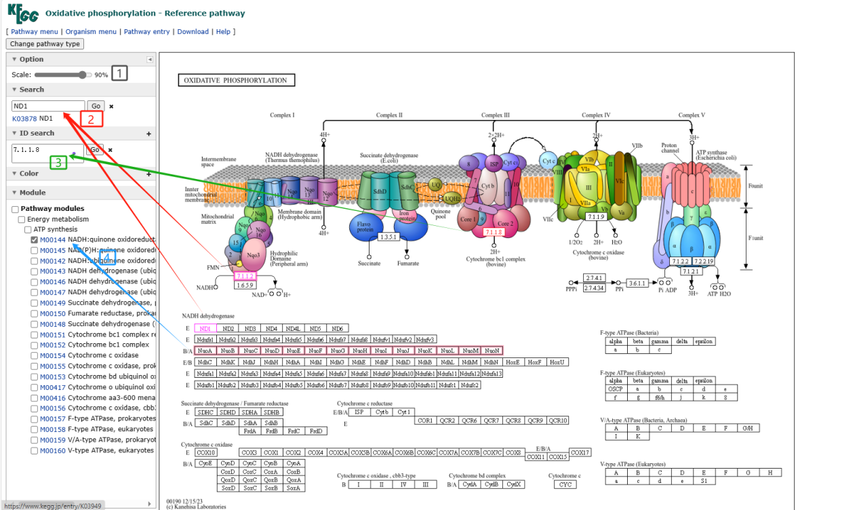This screenshot has width=859, height=510.
Task: Collapse the left sidebar arrow icon
Action: pos(150,59)
